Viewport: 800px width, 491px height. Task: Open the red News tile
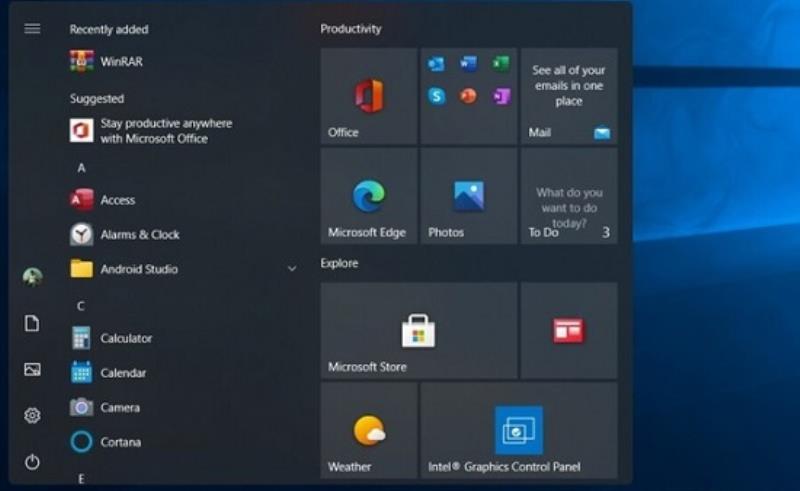point(569,331)
